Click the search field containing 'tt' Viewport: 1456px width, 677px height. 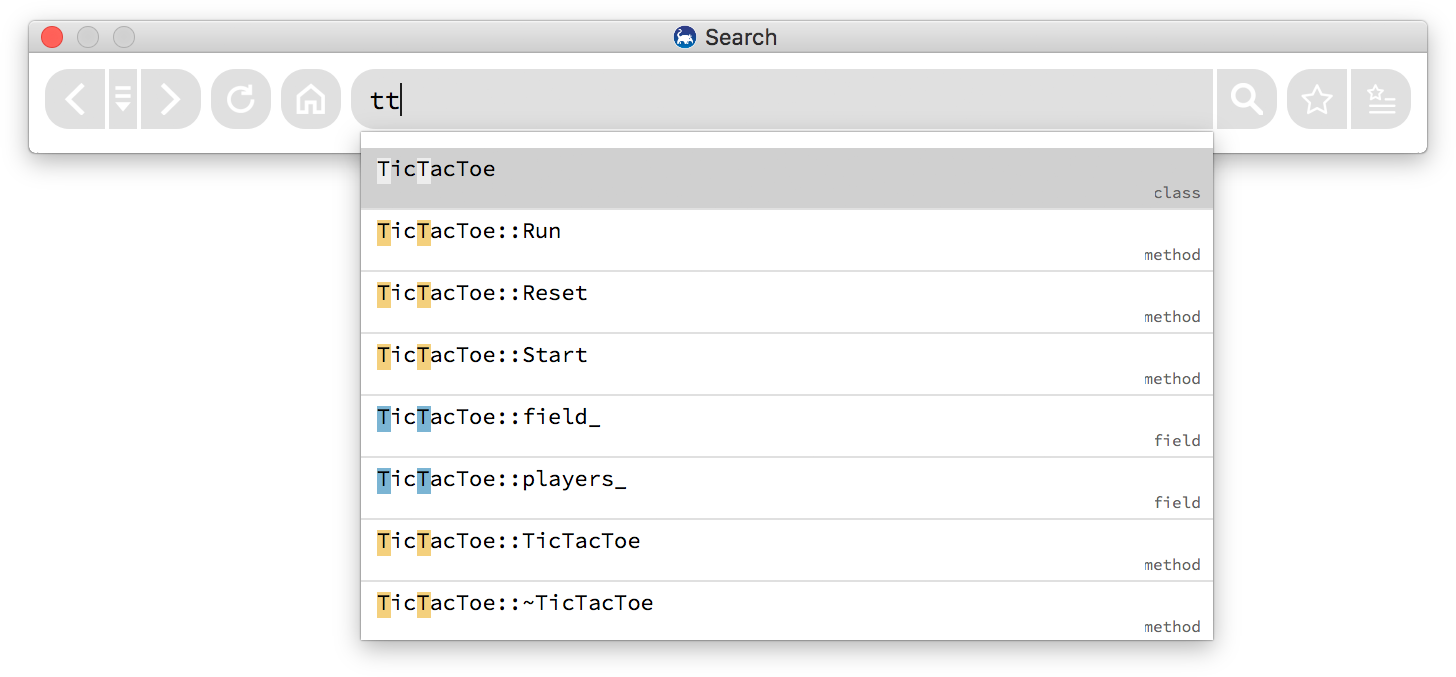(780, 99)
